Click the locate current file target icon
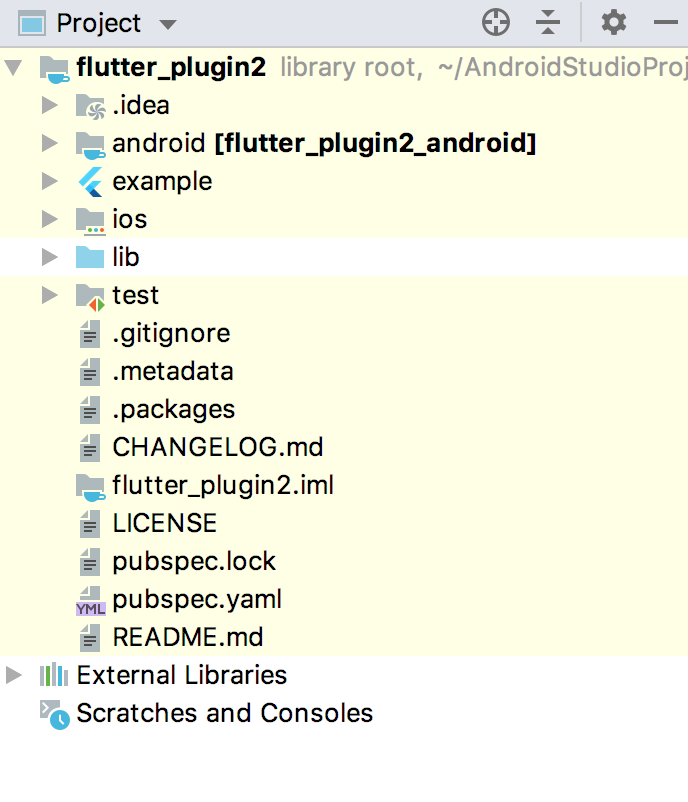 point(496,22)
